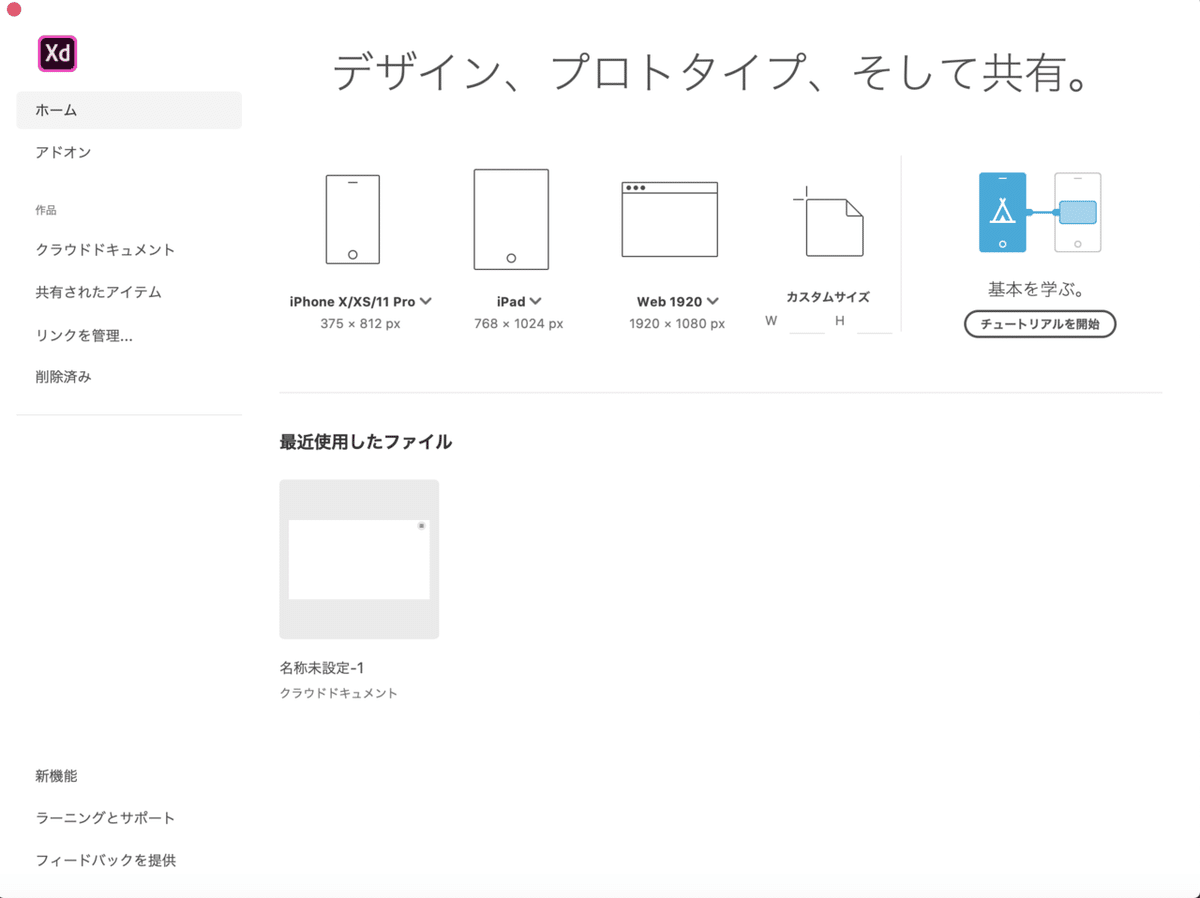The image size is (1200, 898).
Task: Click the チュートリアルを開始 button
Action: [x=1039, y=324]
